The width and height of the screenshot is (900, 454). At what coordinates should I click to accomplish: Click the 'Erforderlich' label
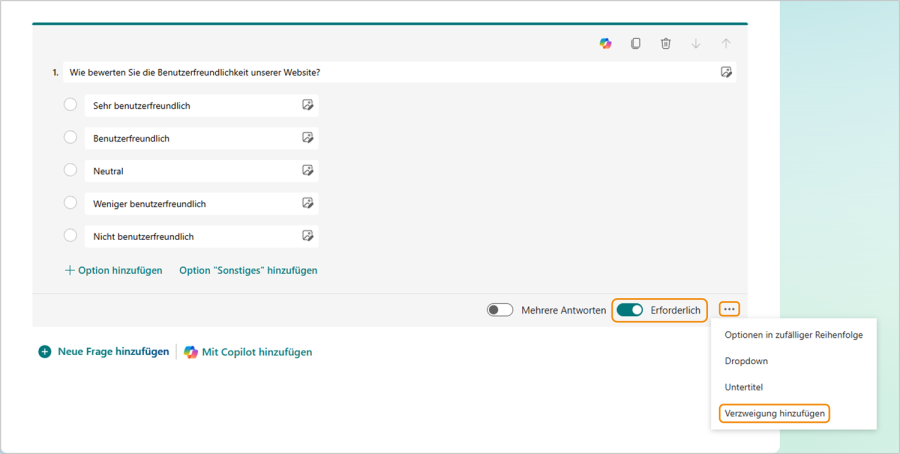point(675,311)
